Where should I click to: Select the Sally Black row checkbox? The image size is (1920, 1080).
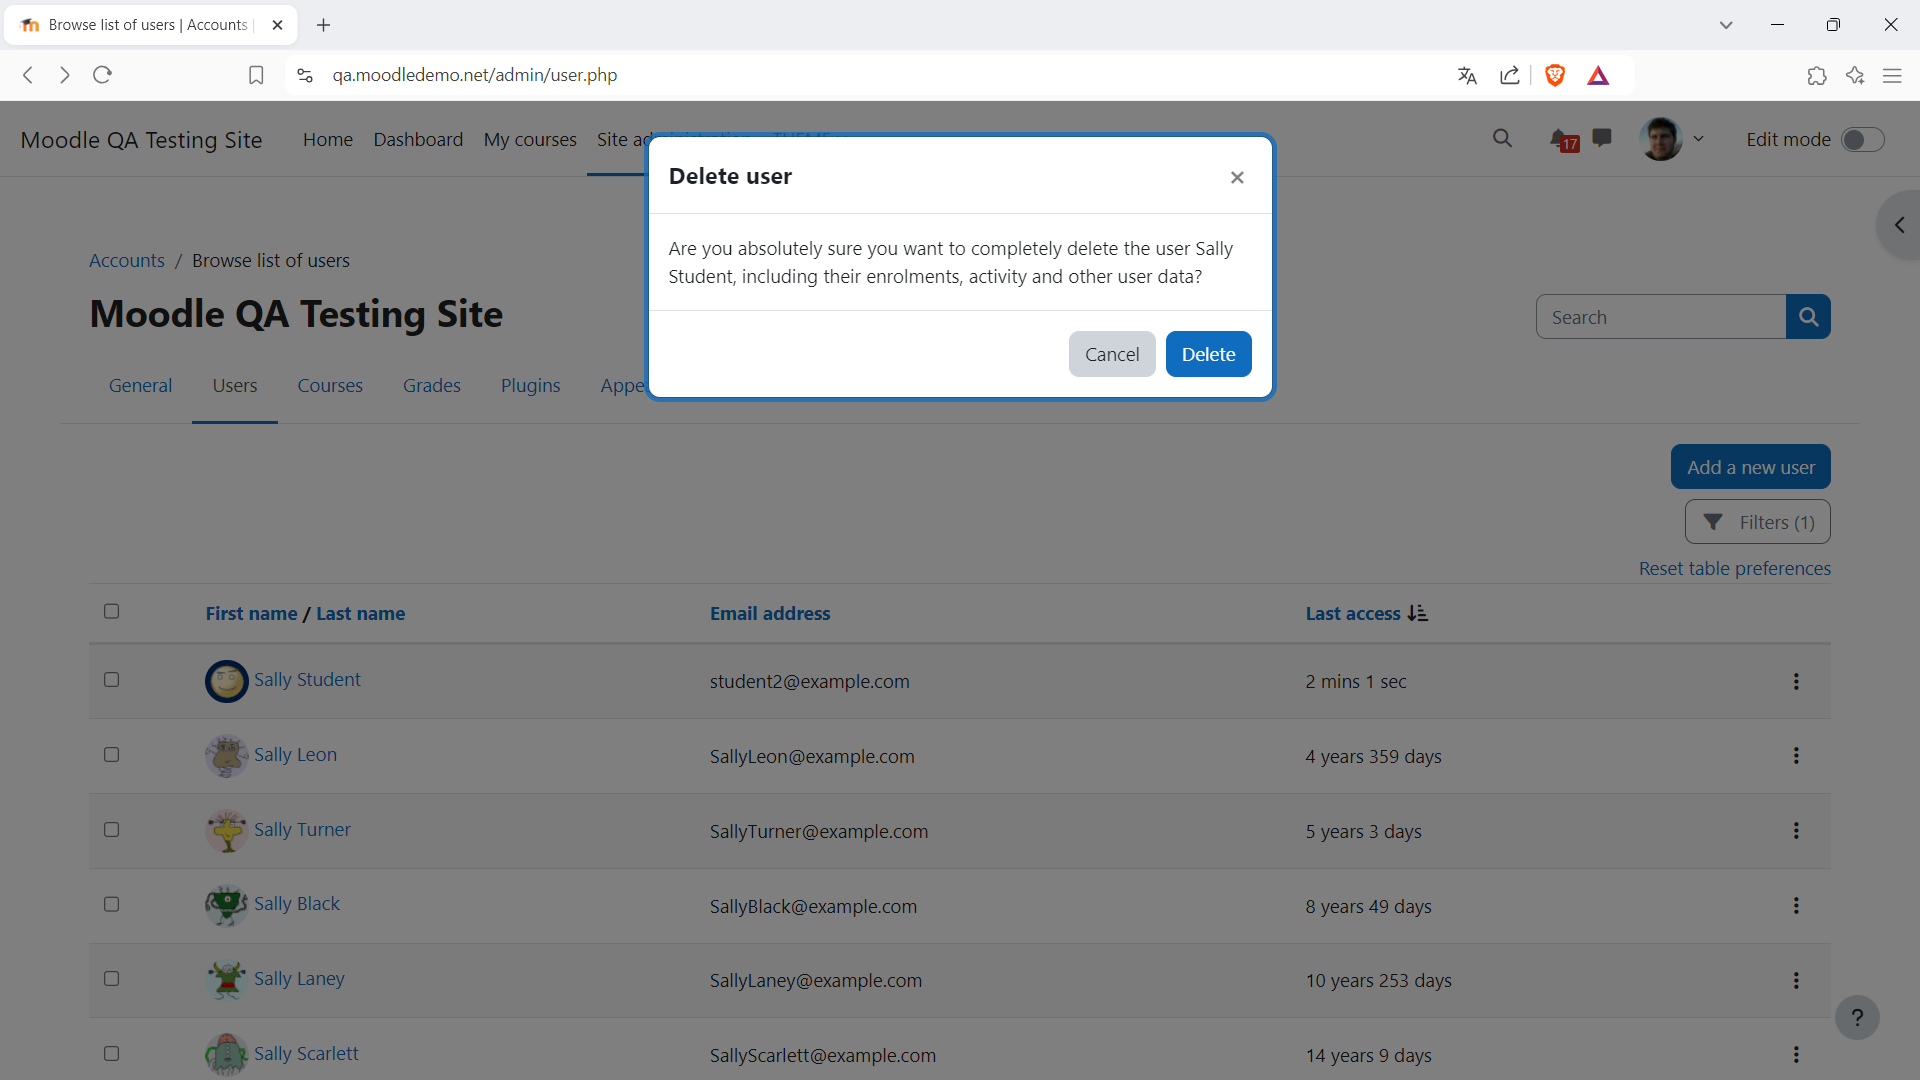[111, 904]
